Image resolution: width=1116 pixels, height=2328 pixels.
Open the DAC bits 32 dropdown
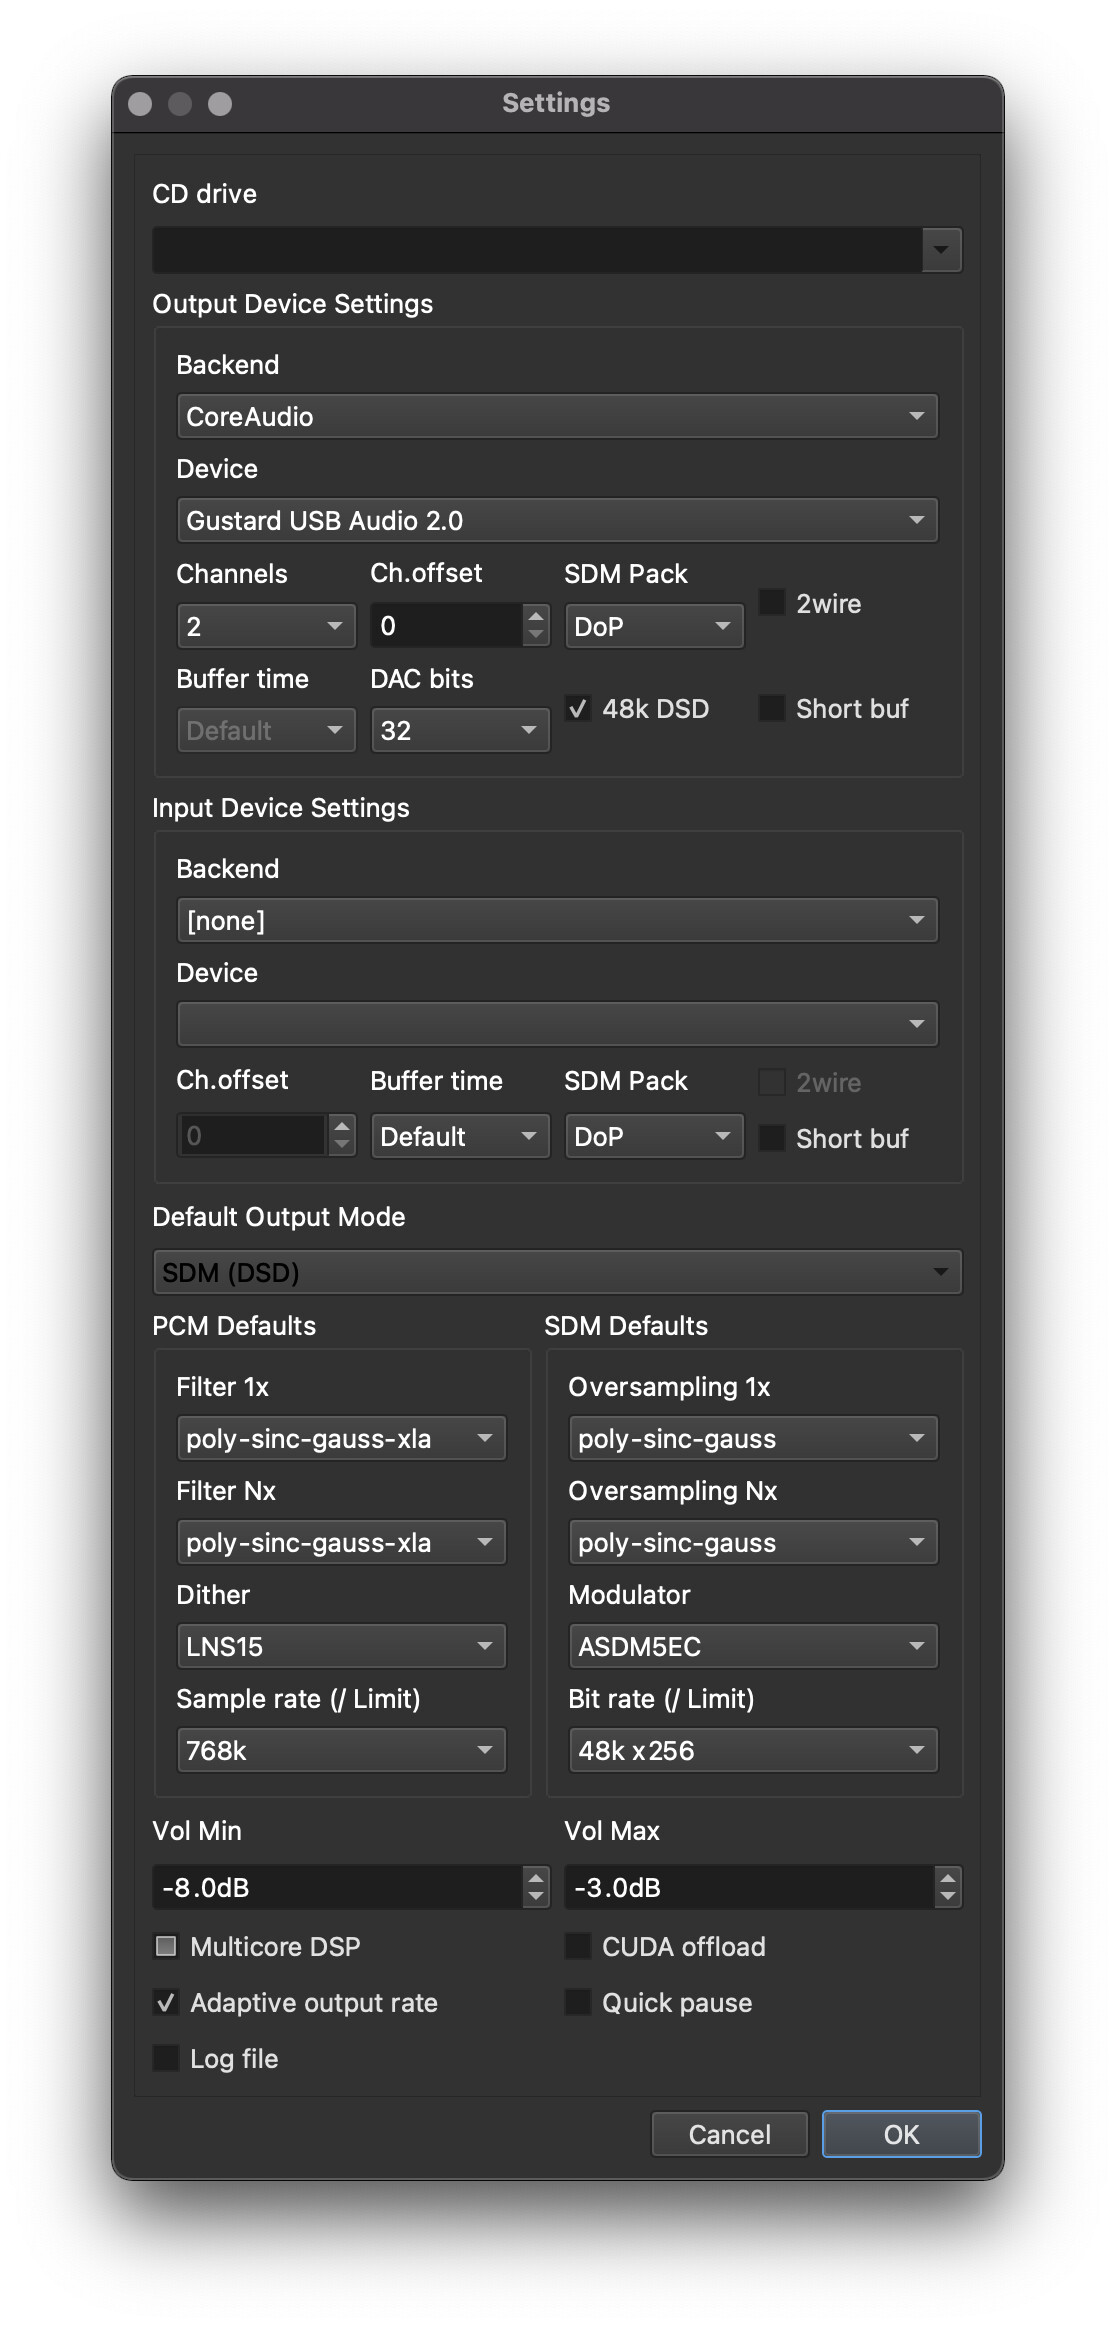coord(459,730)
